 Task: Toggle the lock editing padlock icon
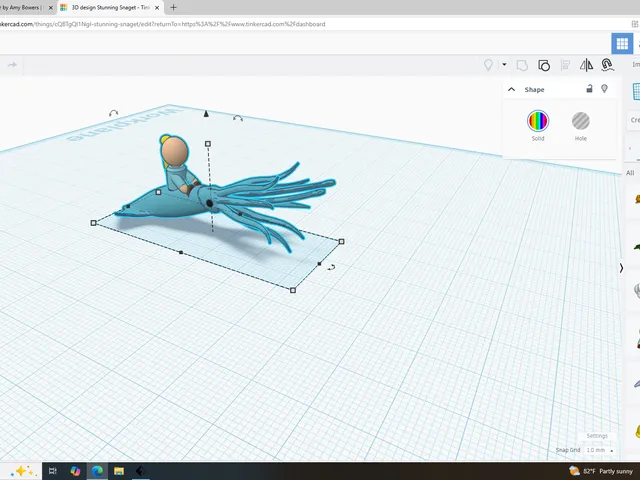(589, 88)
